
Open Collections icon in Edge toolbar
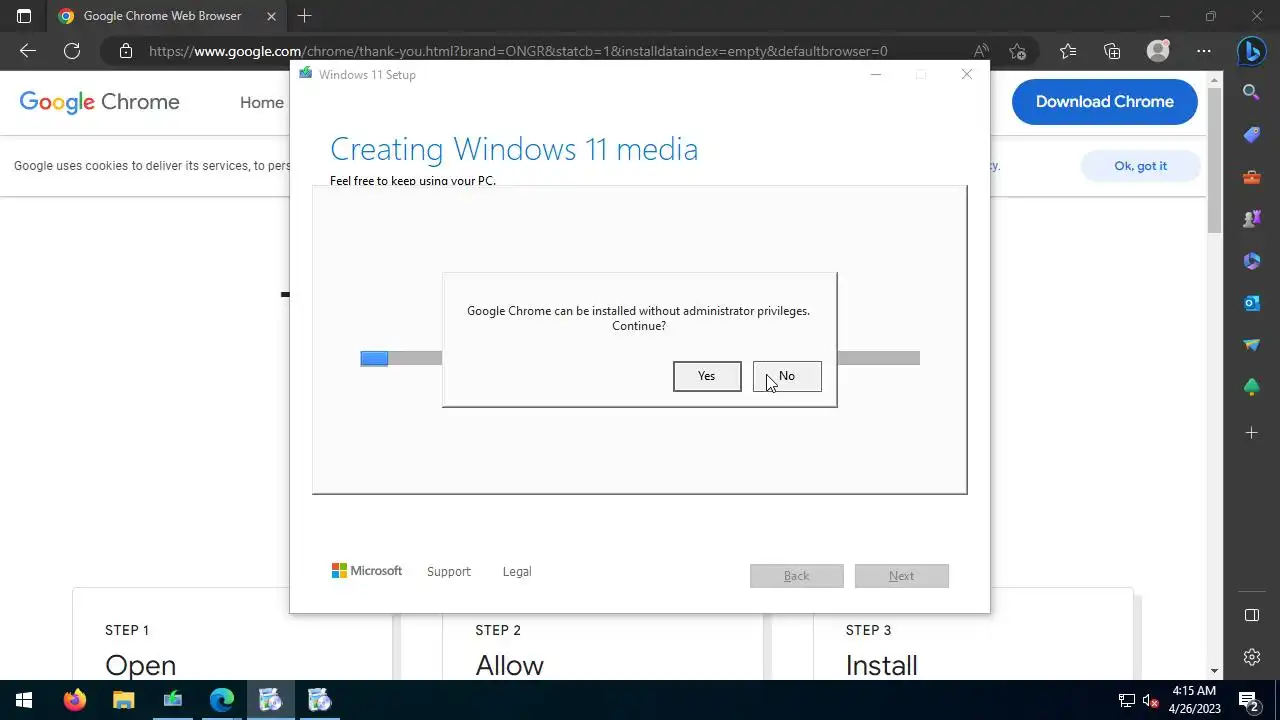point(1112,51)
